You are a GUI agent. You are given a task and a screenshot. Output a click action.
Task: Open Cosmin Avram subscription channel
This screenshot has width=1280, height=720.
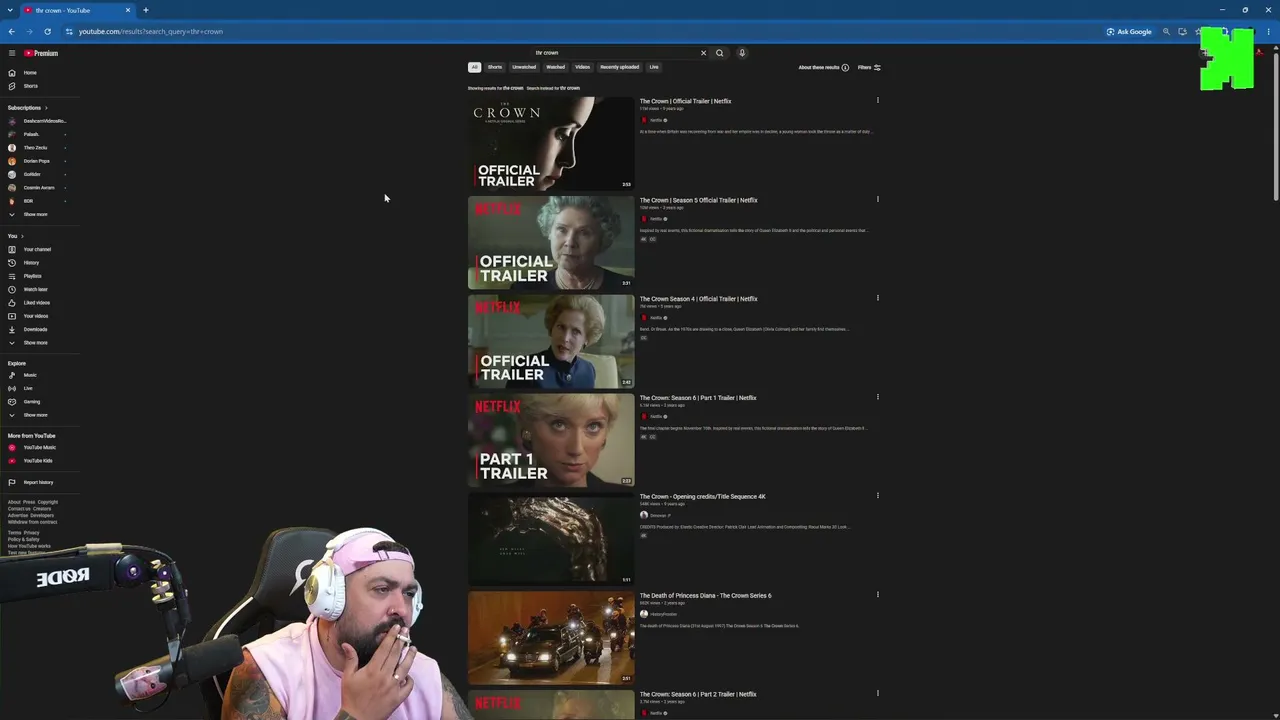[39, 188]
